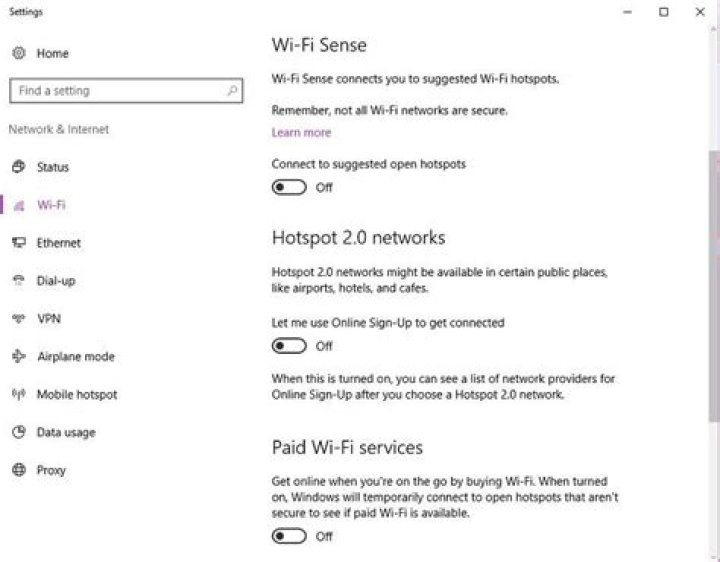Click the VPN icon in sidebar
This screenshot has height=562, width=720.
pyautogui.click(x=18, y=319)
